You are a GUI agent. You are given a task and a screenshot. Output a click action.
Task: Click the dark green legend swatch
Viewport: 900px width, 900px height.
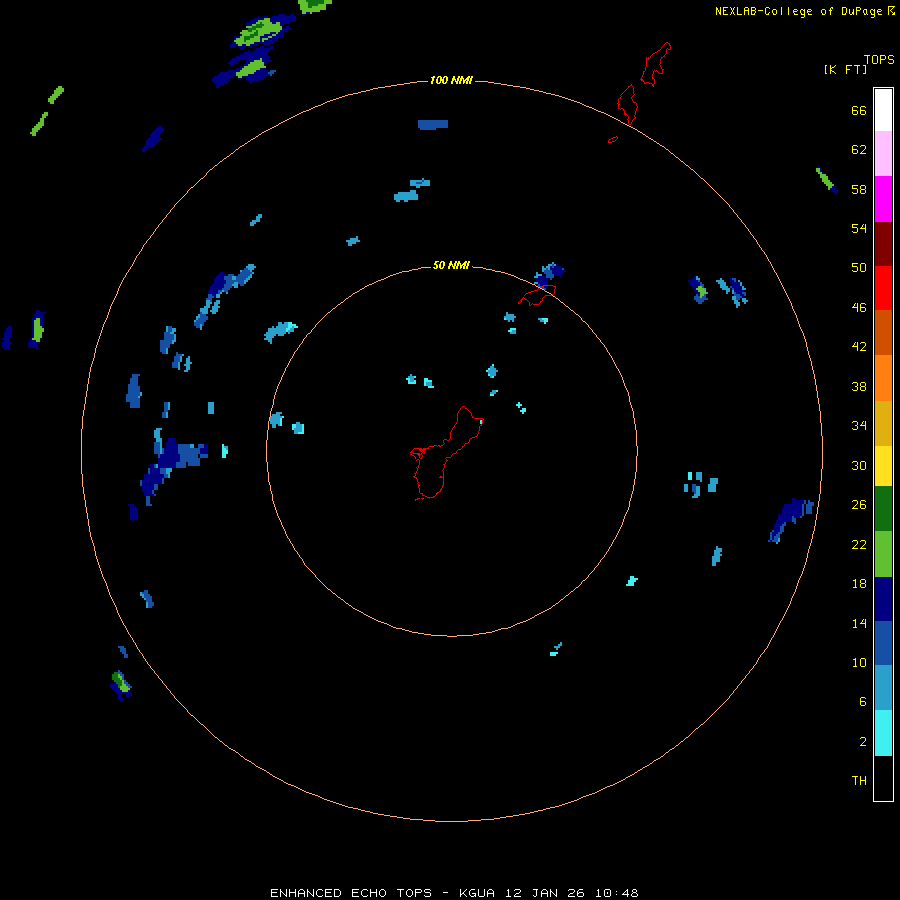883,509
